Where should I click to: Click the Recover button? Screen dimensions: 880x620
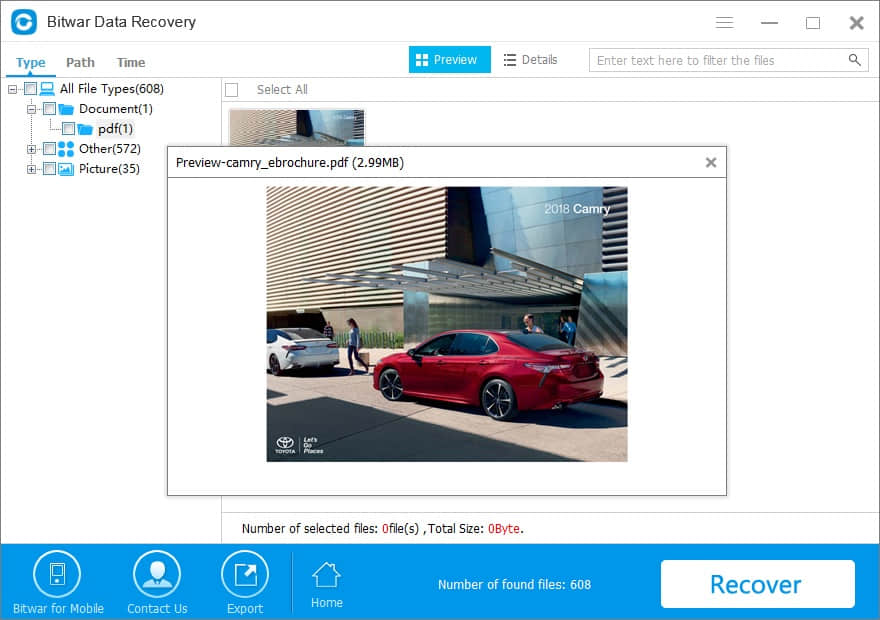click(758, 584)
